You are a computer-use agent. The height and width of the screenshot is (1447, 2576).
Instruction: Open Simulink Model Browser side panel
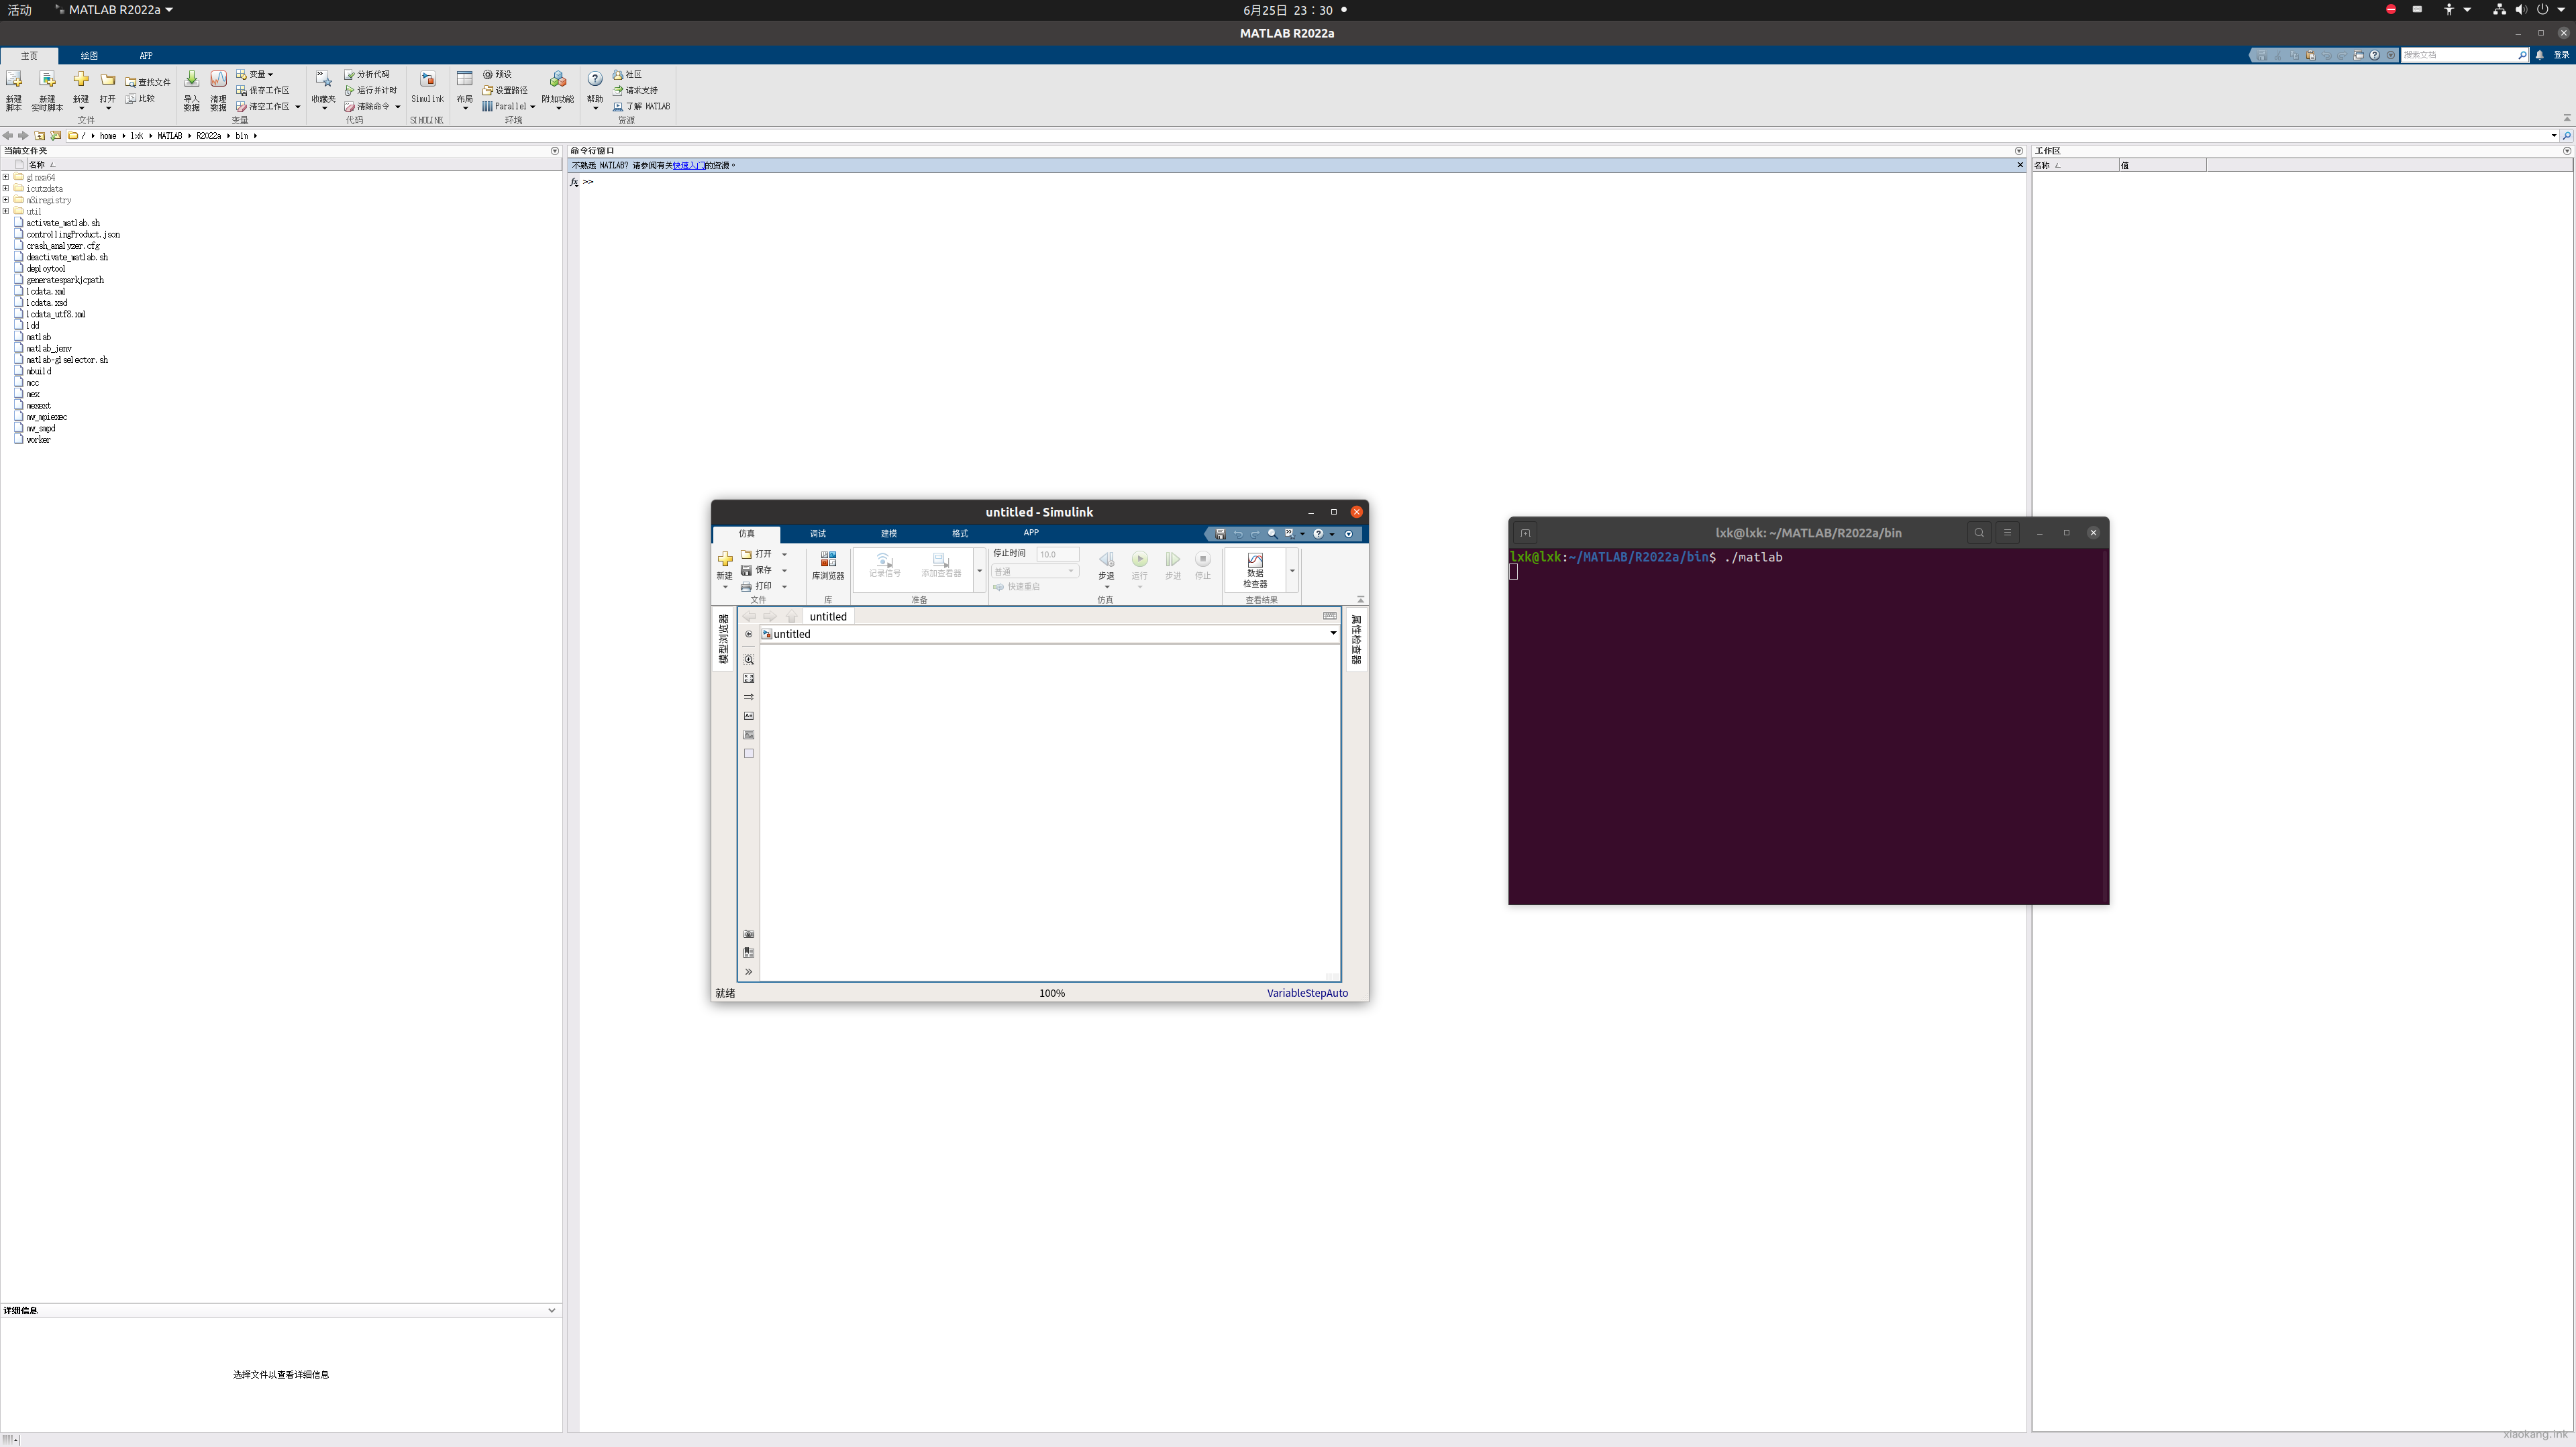724,640
